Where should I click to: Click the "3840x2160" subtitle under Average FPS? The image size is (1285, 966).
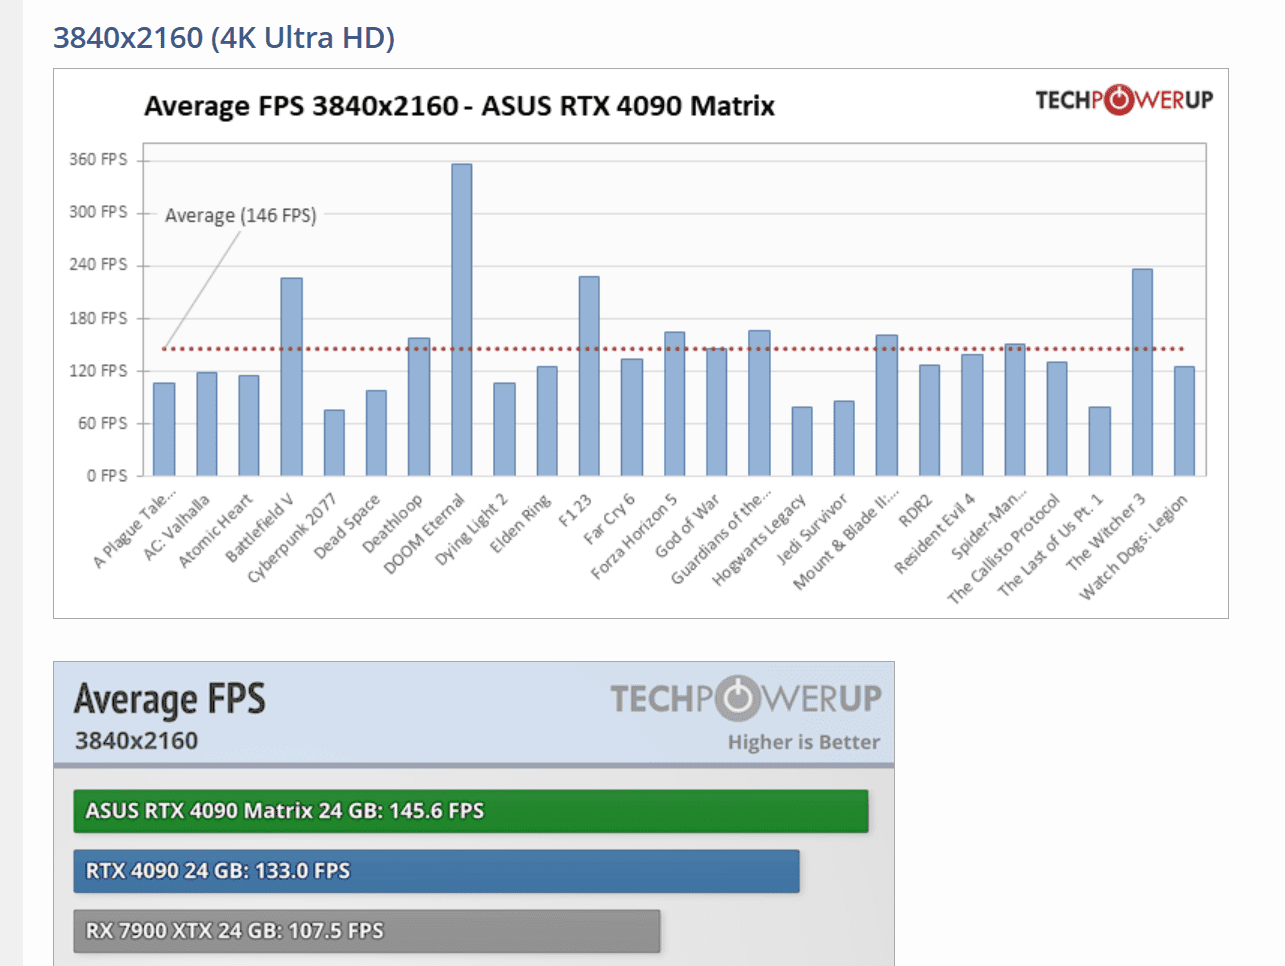(x=136, y=741)
